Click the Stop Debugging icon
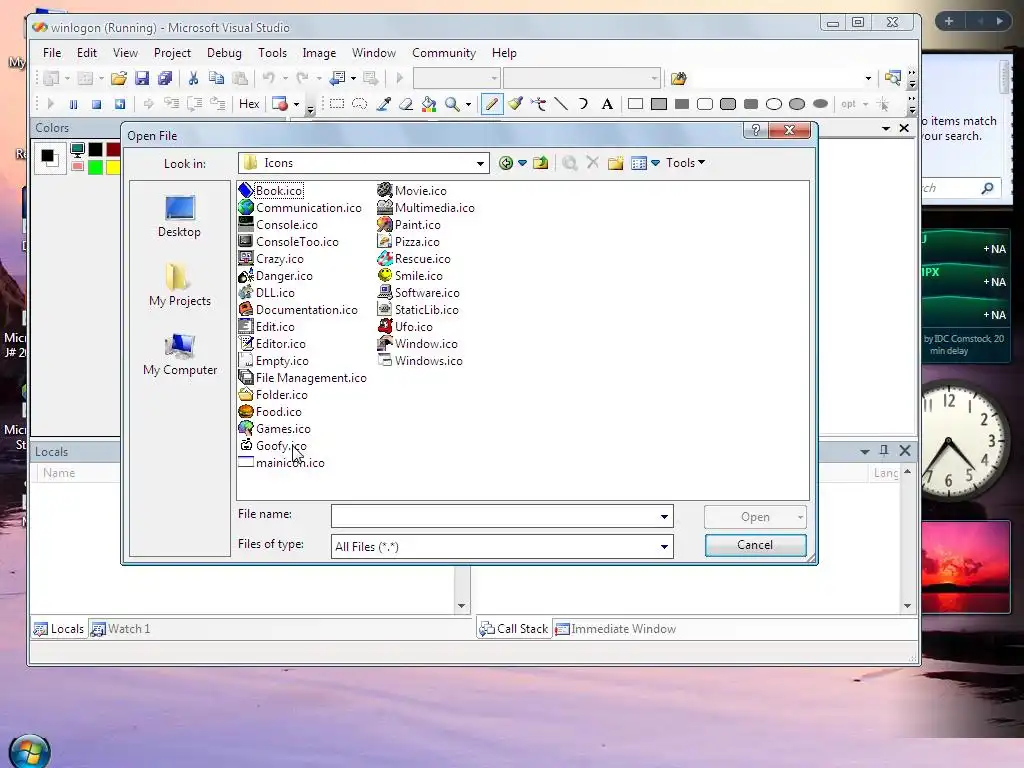 tap(96, 104)
